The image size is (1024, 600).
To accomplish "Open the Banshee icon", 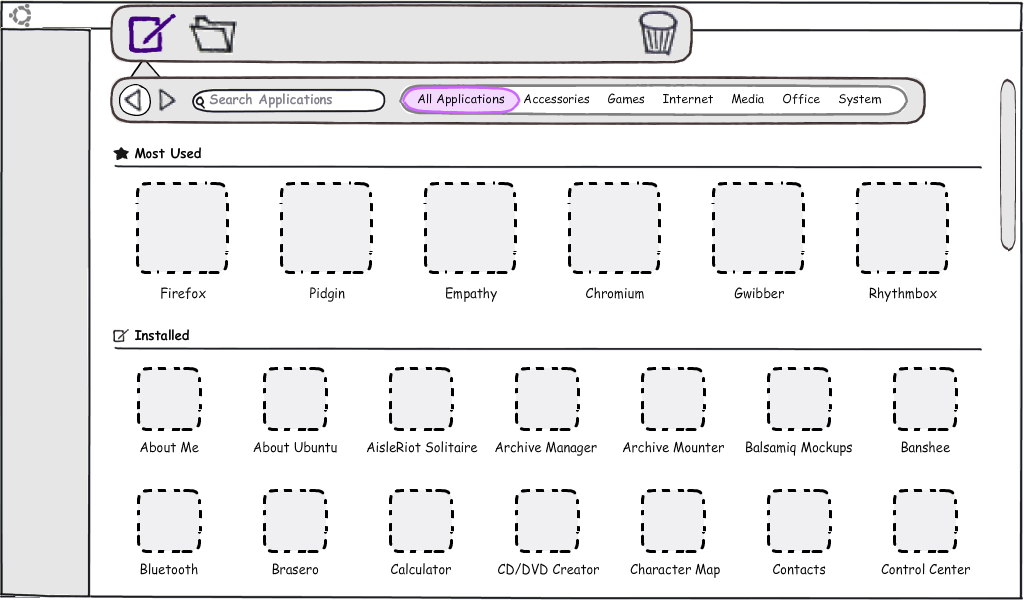I will [x=925, y=399].
